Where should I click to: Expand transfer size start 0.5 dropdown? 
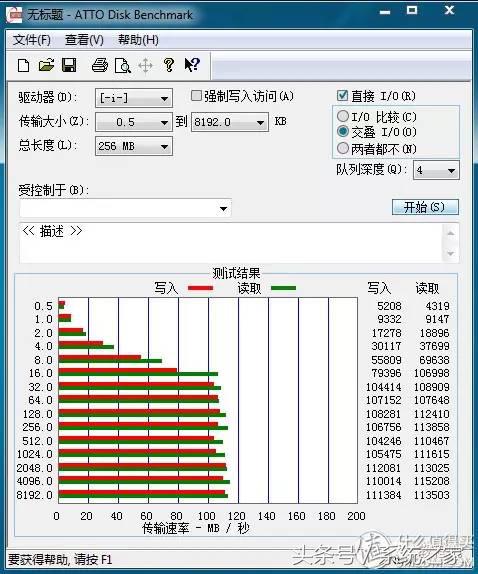point(164,123)
